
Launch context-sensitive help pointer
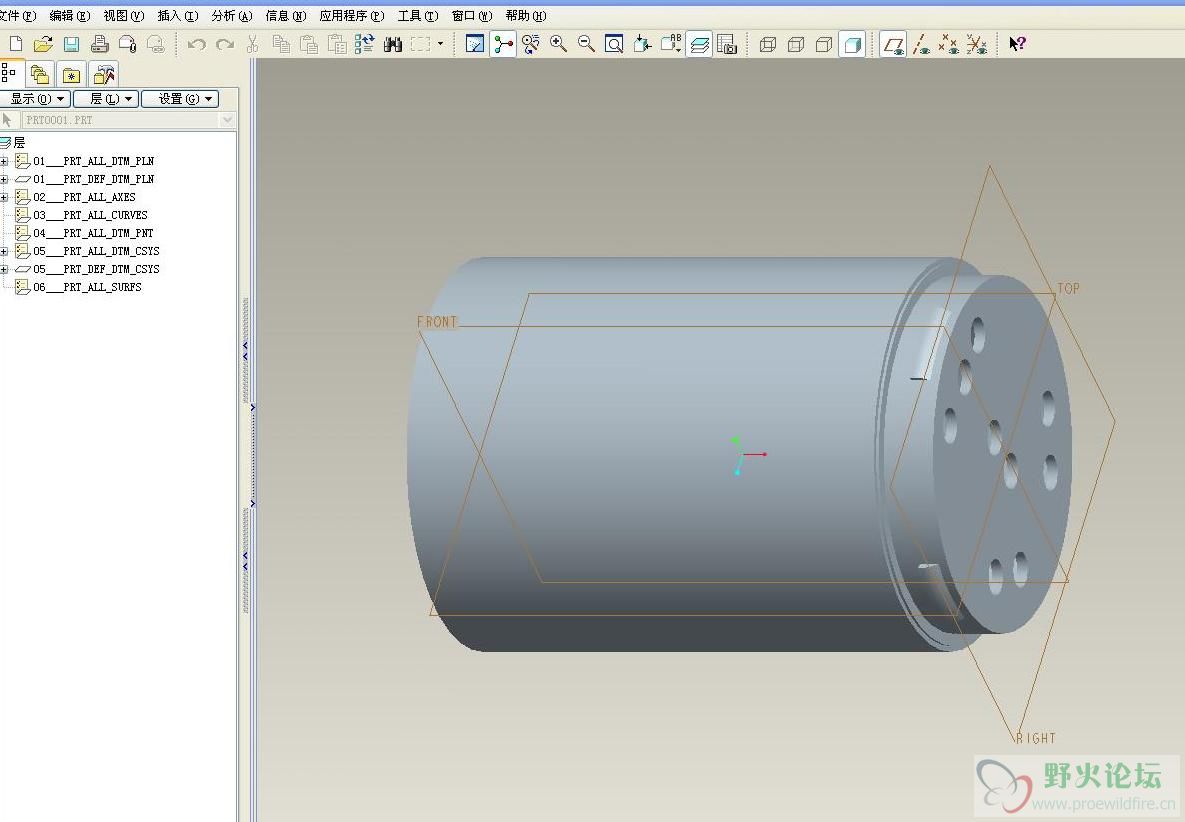pyautogui.click(x=1017, y=44)
